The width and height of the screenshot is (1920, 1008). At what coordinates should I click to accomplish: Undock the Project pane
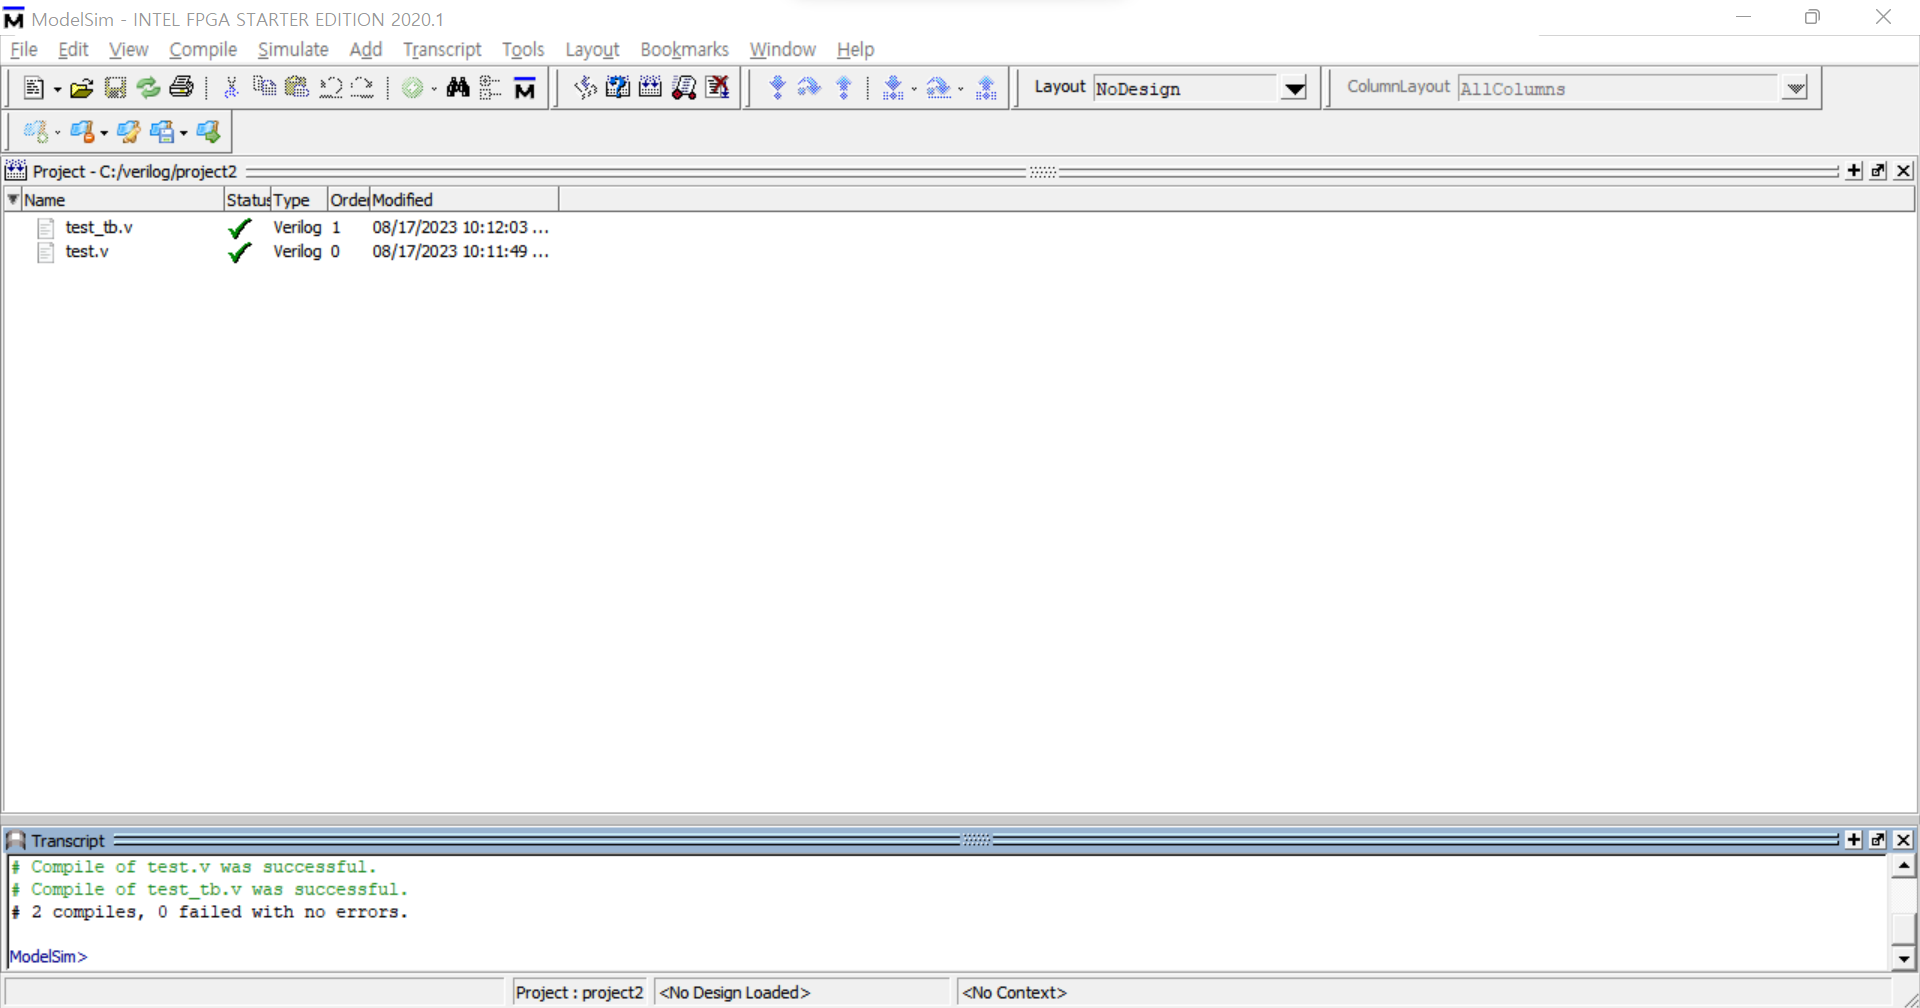click(x=1878, y=171)
